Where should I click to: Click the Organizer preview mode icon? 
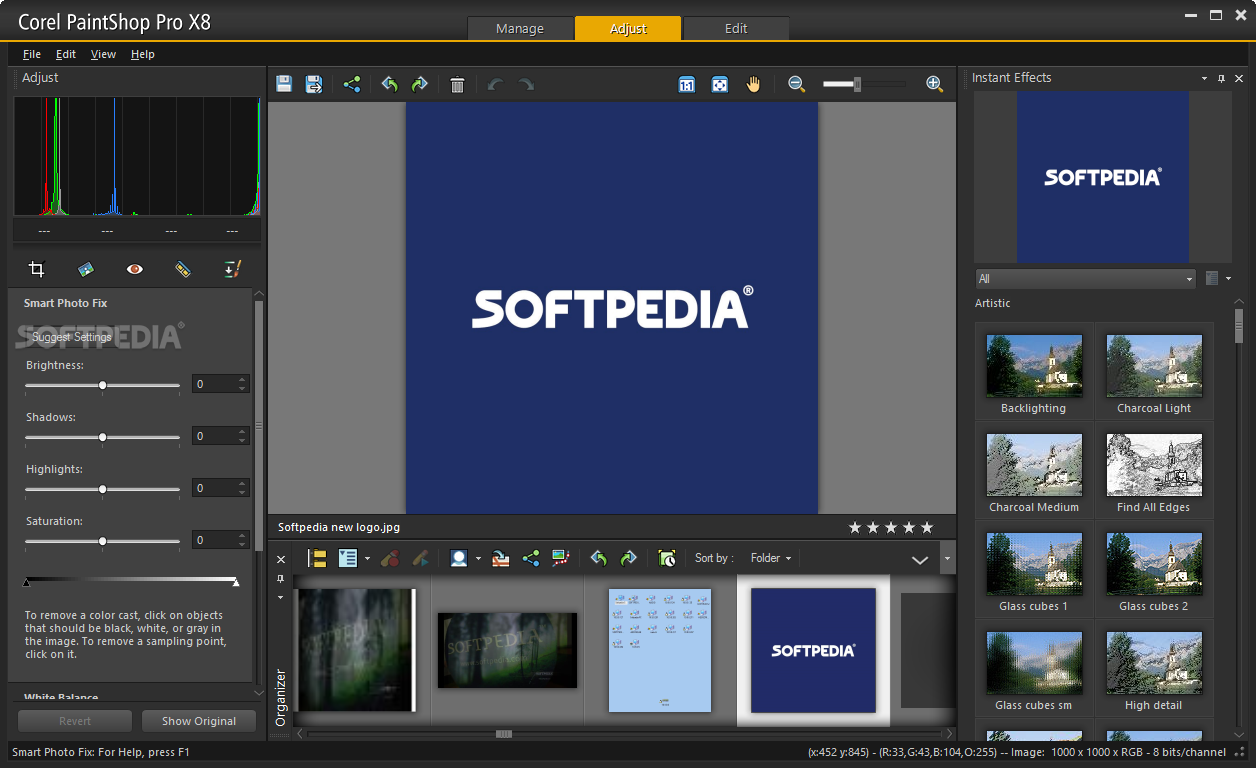(348, 558)
